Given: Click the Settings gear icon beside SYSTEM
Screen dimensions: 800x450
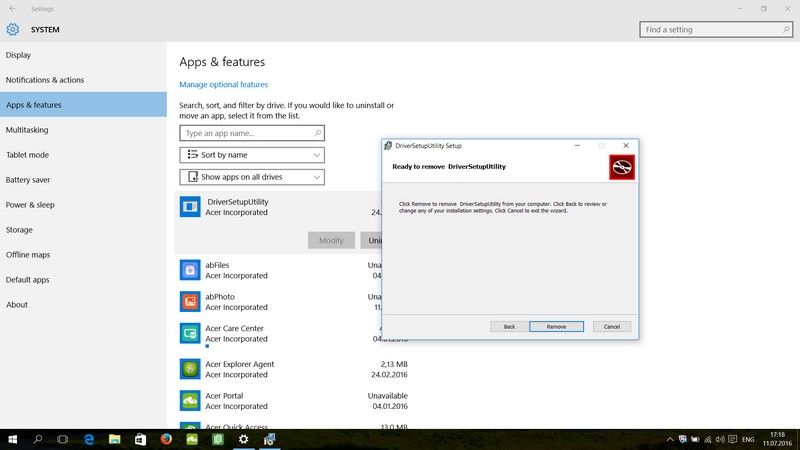Looking at the screenshot, I should point(13,30).
